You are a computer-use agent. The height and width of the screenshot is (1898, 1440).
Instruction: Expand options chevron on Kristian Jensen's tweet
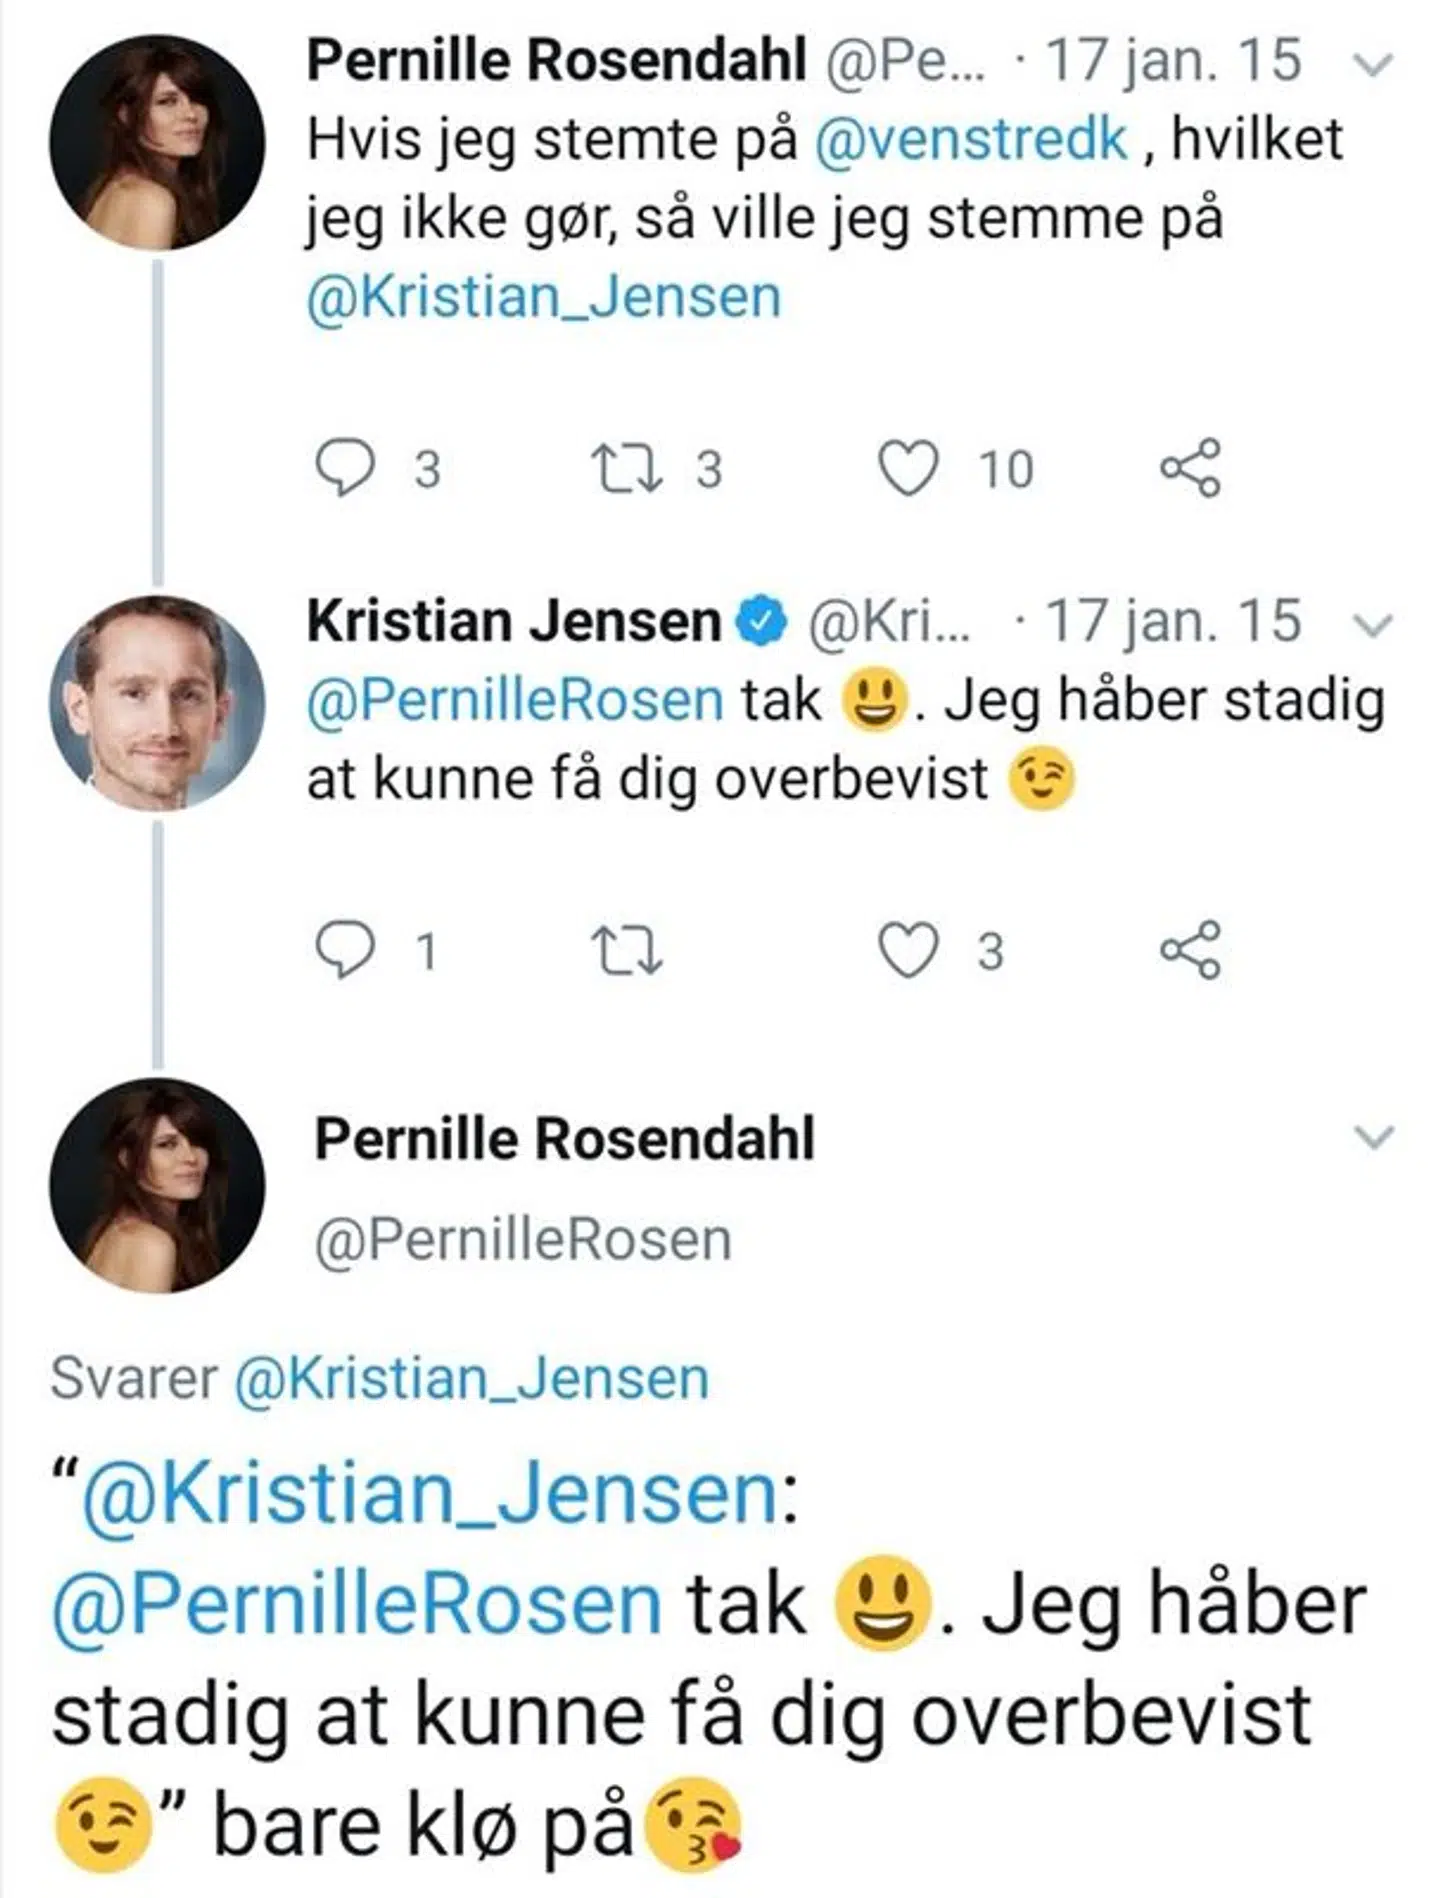tap(1373, 626)
